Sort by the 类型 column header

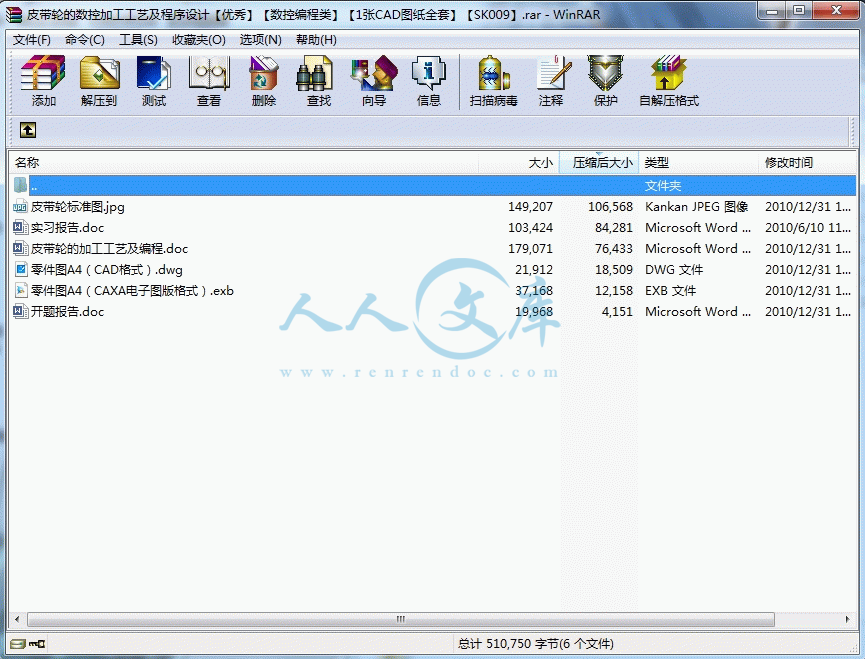click(698, 163)
